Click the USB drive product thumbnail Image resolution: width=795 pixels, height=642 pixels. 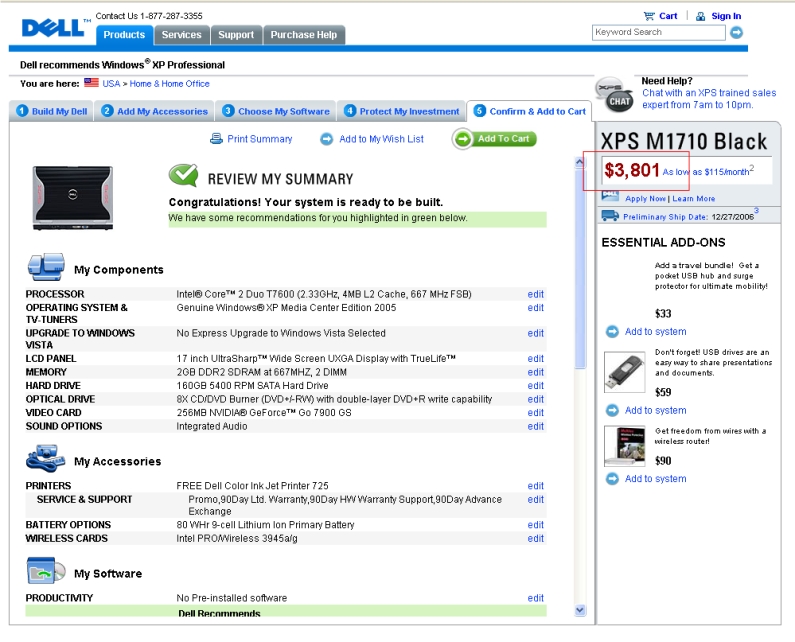[625, 372]
